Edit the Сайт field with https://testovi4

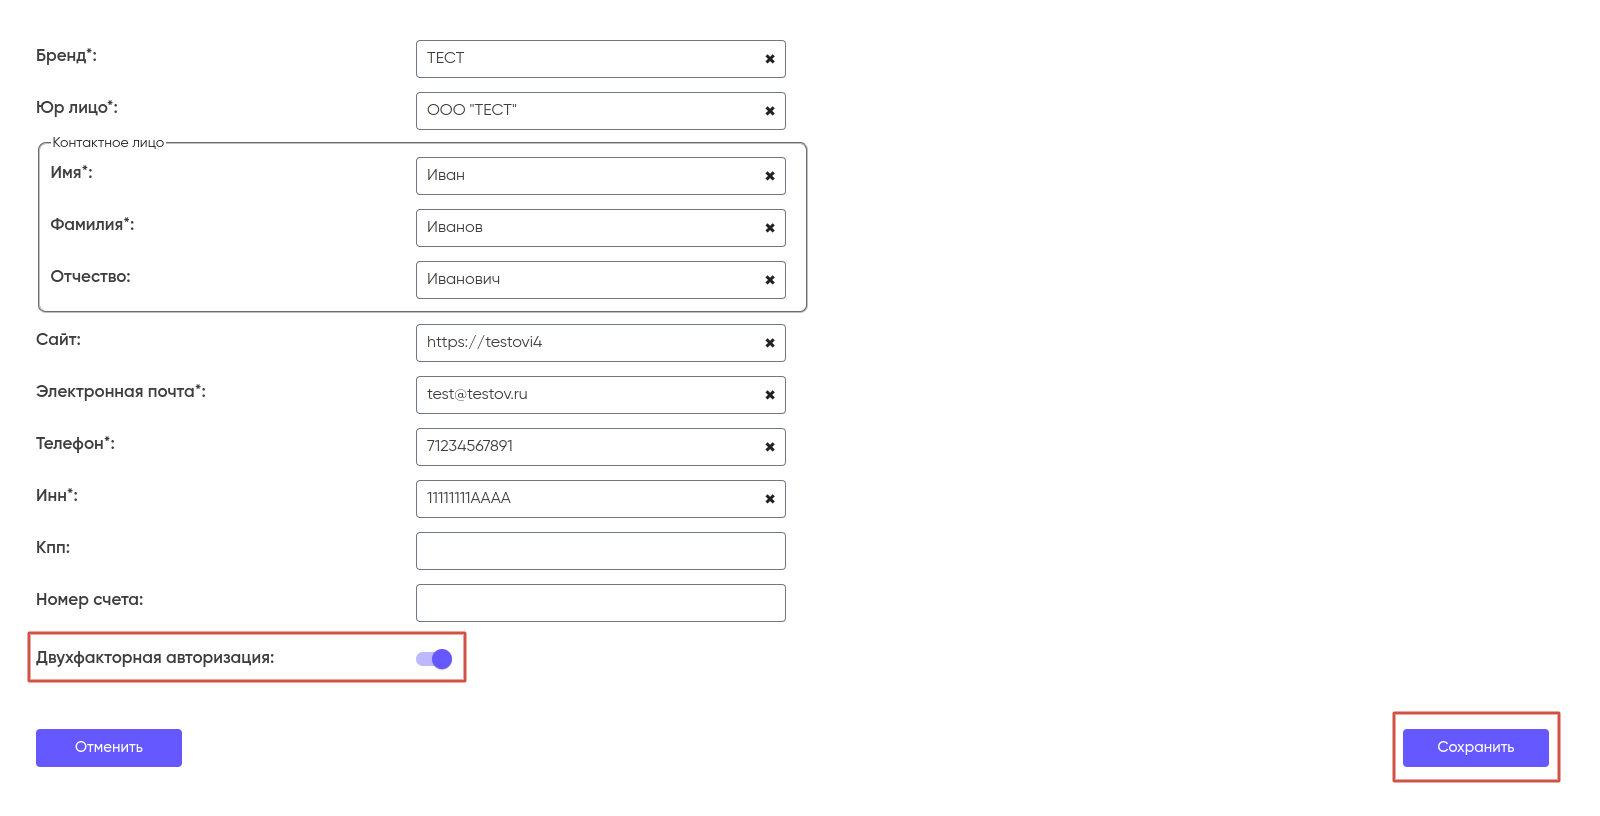(590, 343)
